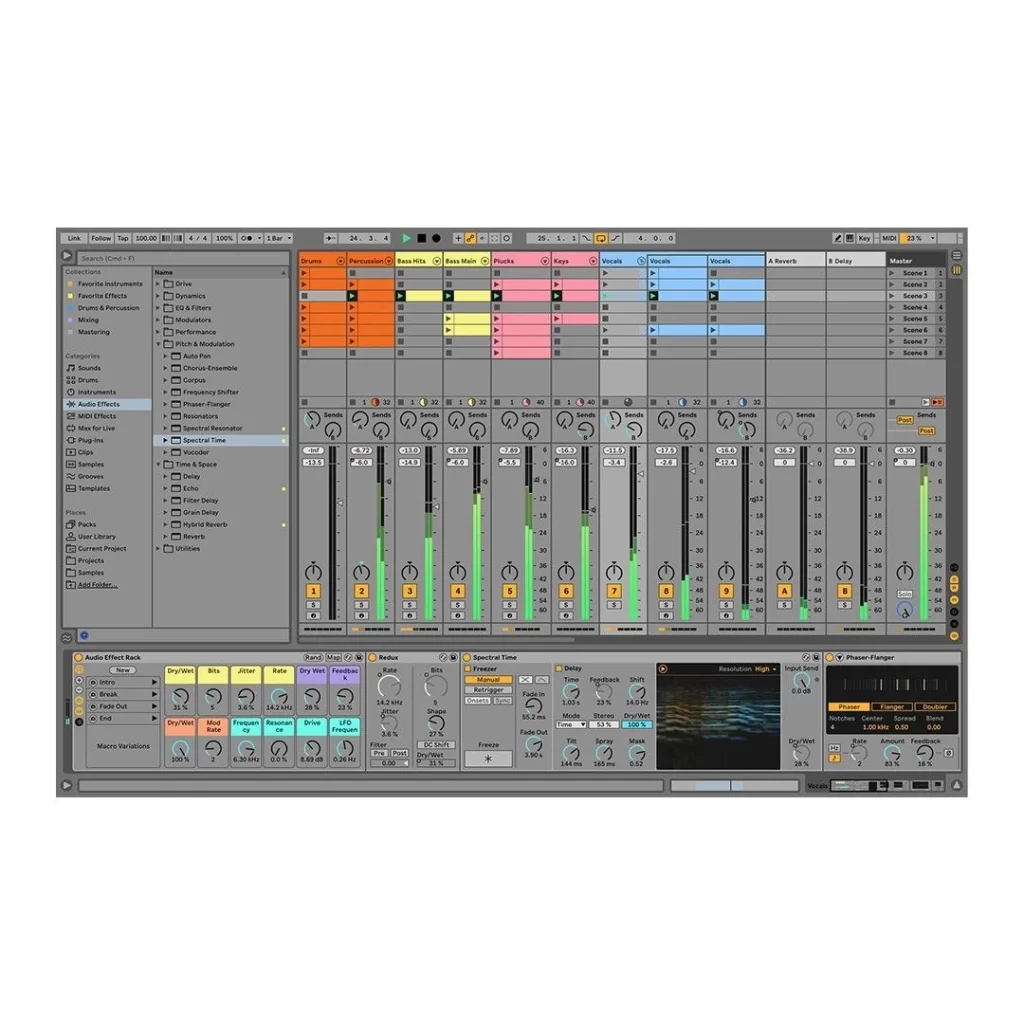This screenshot has width=1024, height=1024.
Task: Solo track 2 Percussion
Action: (361, 605)
